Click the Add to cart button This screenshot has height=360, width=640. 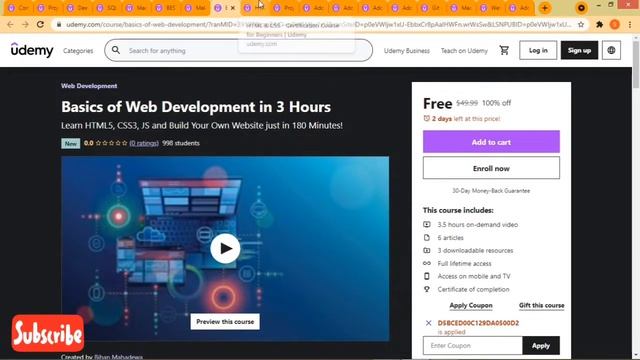[491, 142]
